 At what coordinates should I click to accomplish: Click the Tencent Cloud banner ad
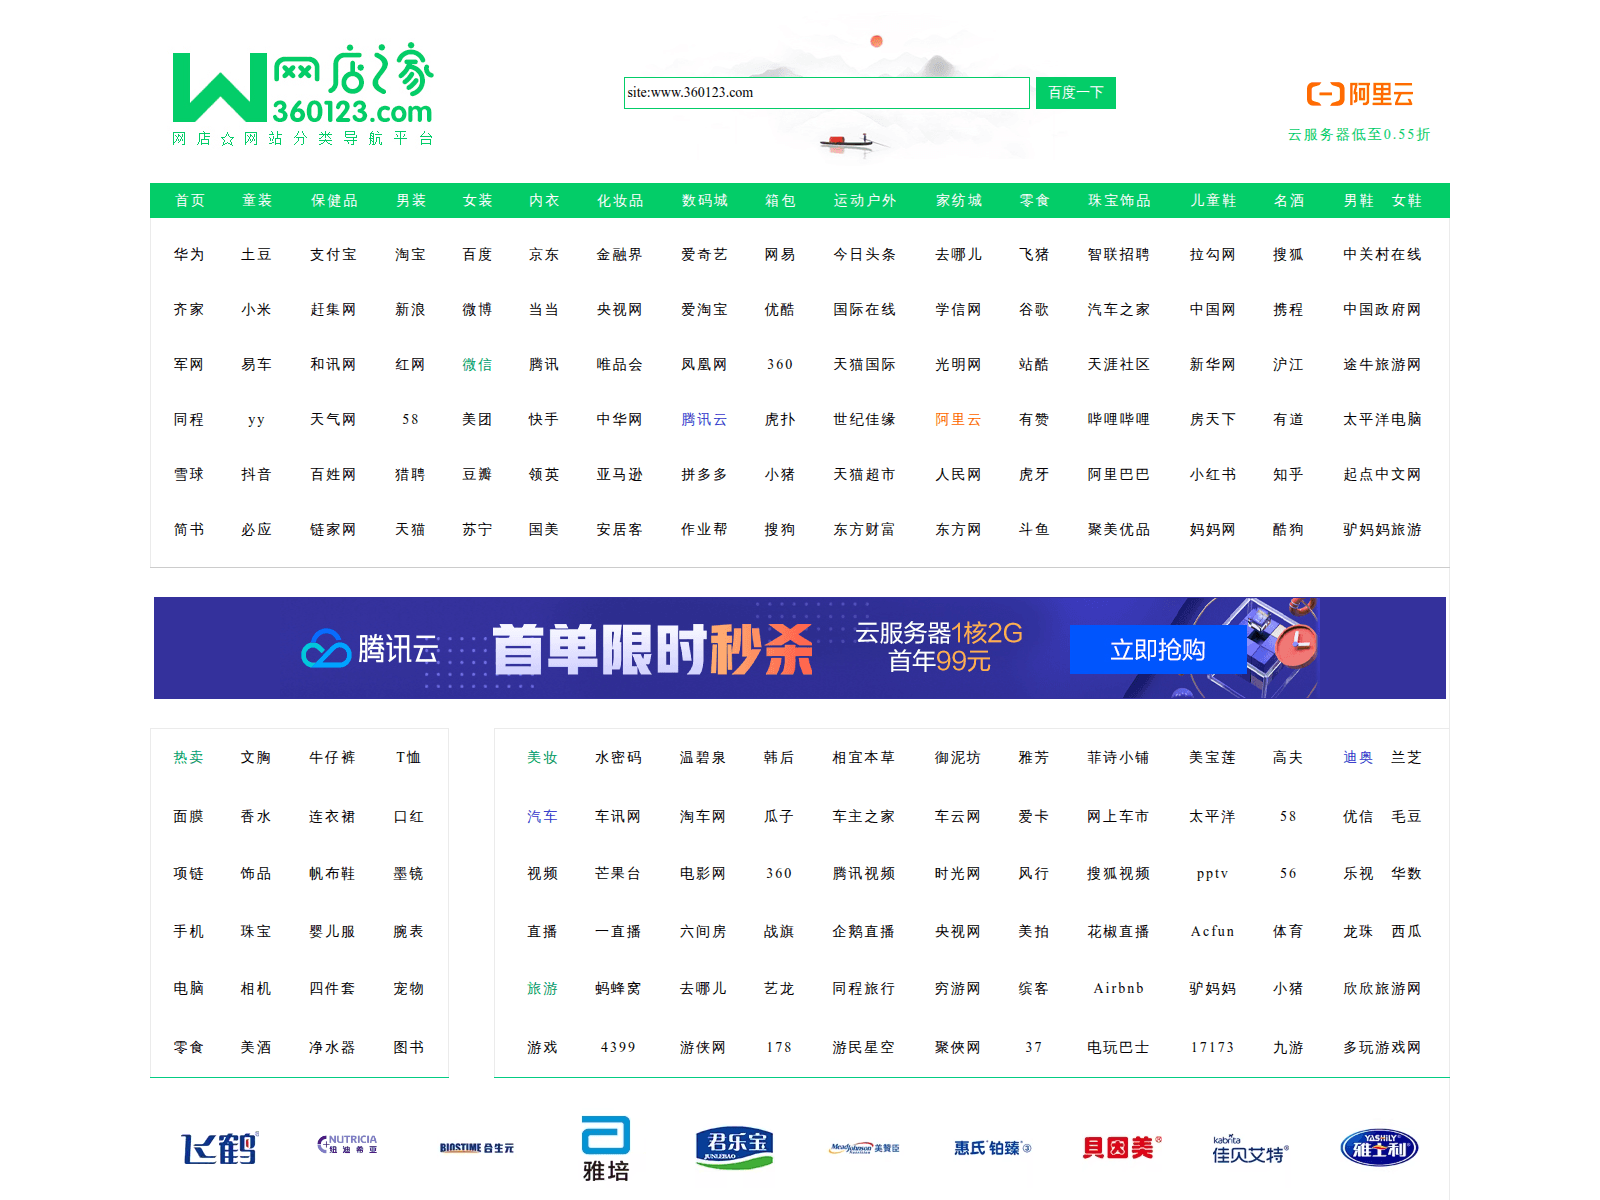800,648
